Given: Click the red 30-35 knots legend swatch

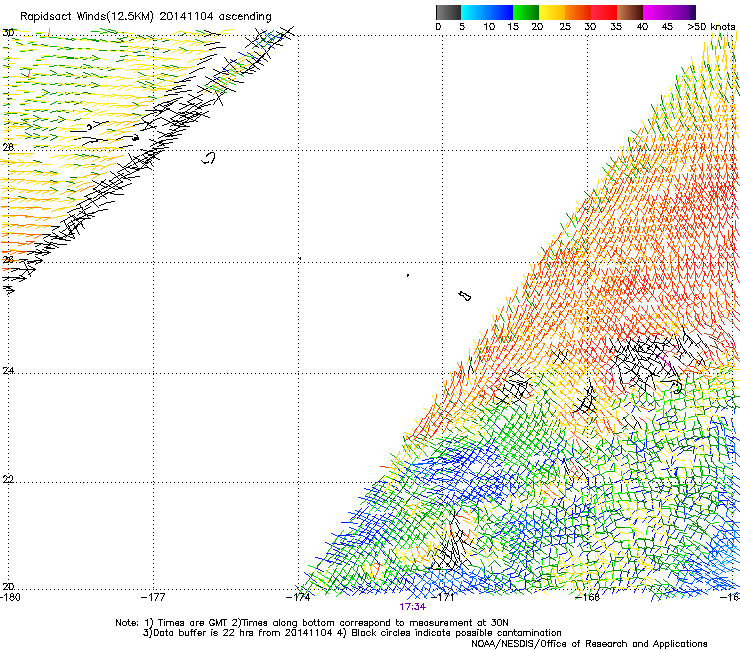Looking at the screenshot, I should pos(604,12).
